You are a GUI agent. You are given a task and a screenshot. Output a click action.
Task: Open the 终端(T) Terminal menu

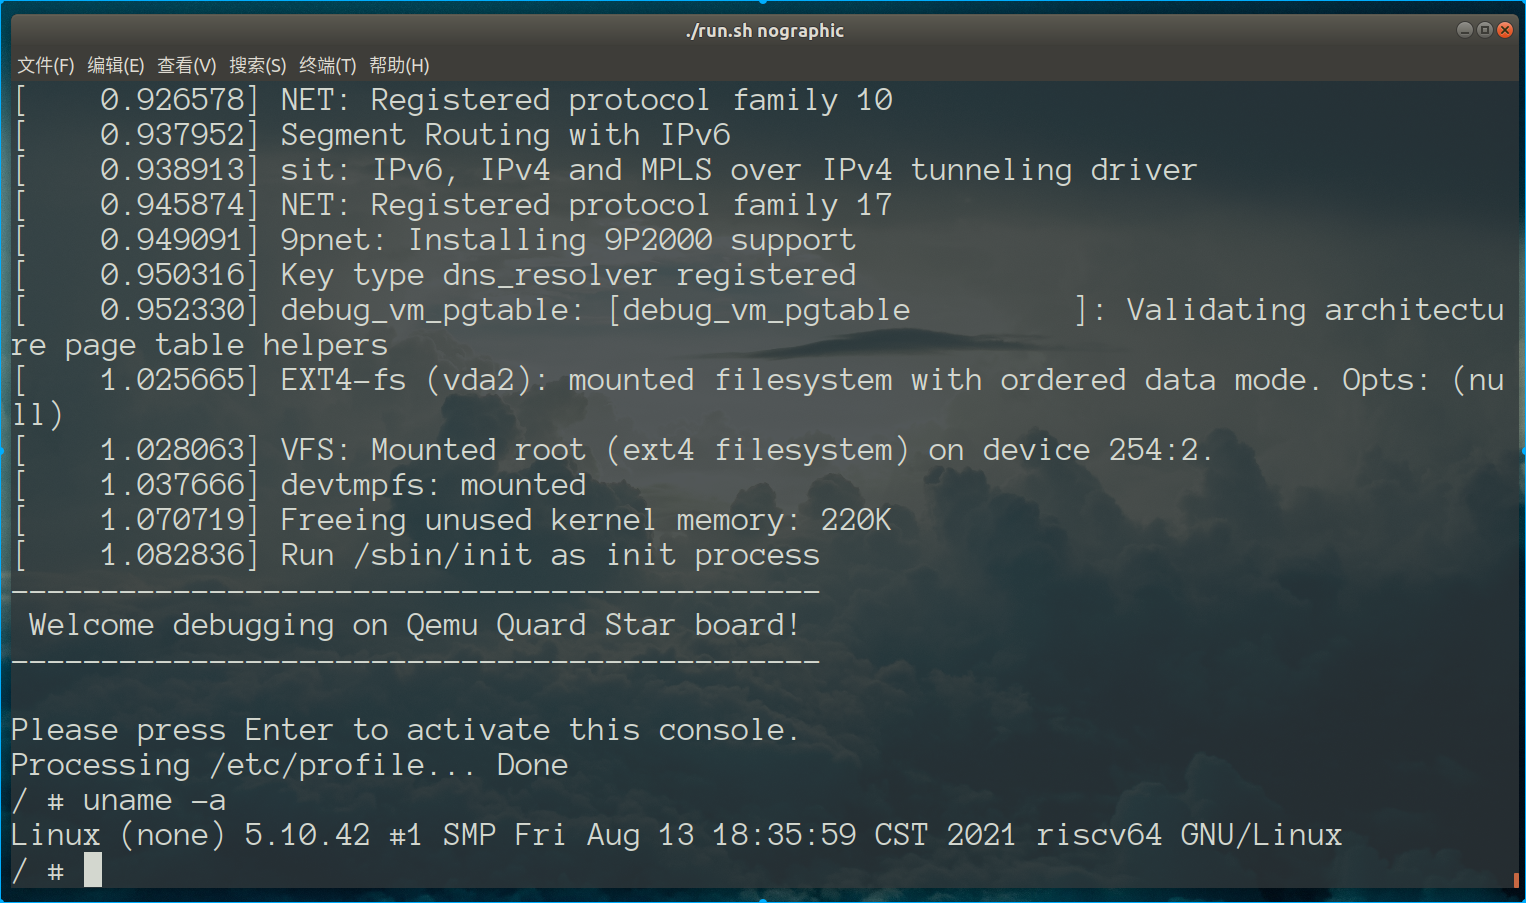click(328, 65)
